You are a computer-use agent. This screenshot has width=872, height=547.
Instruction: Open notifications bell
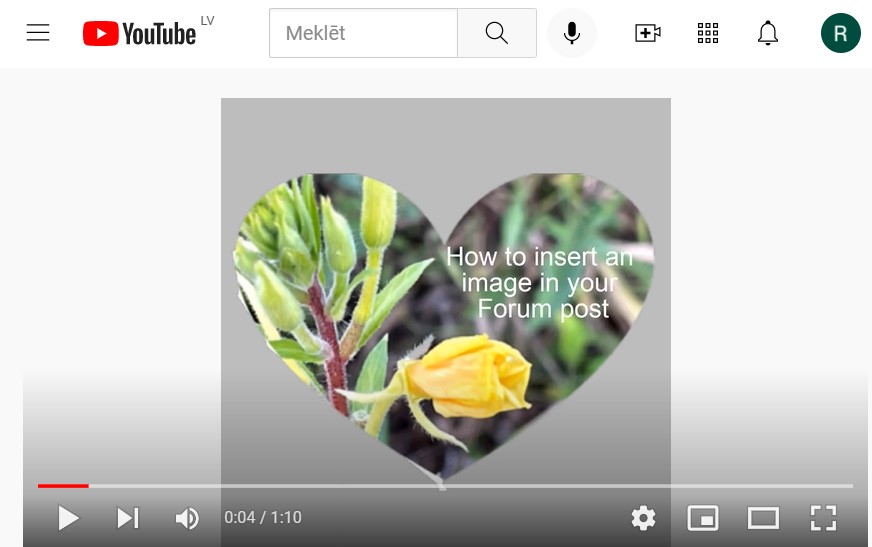768,33
